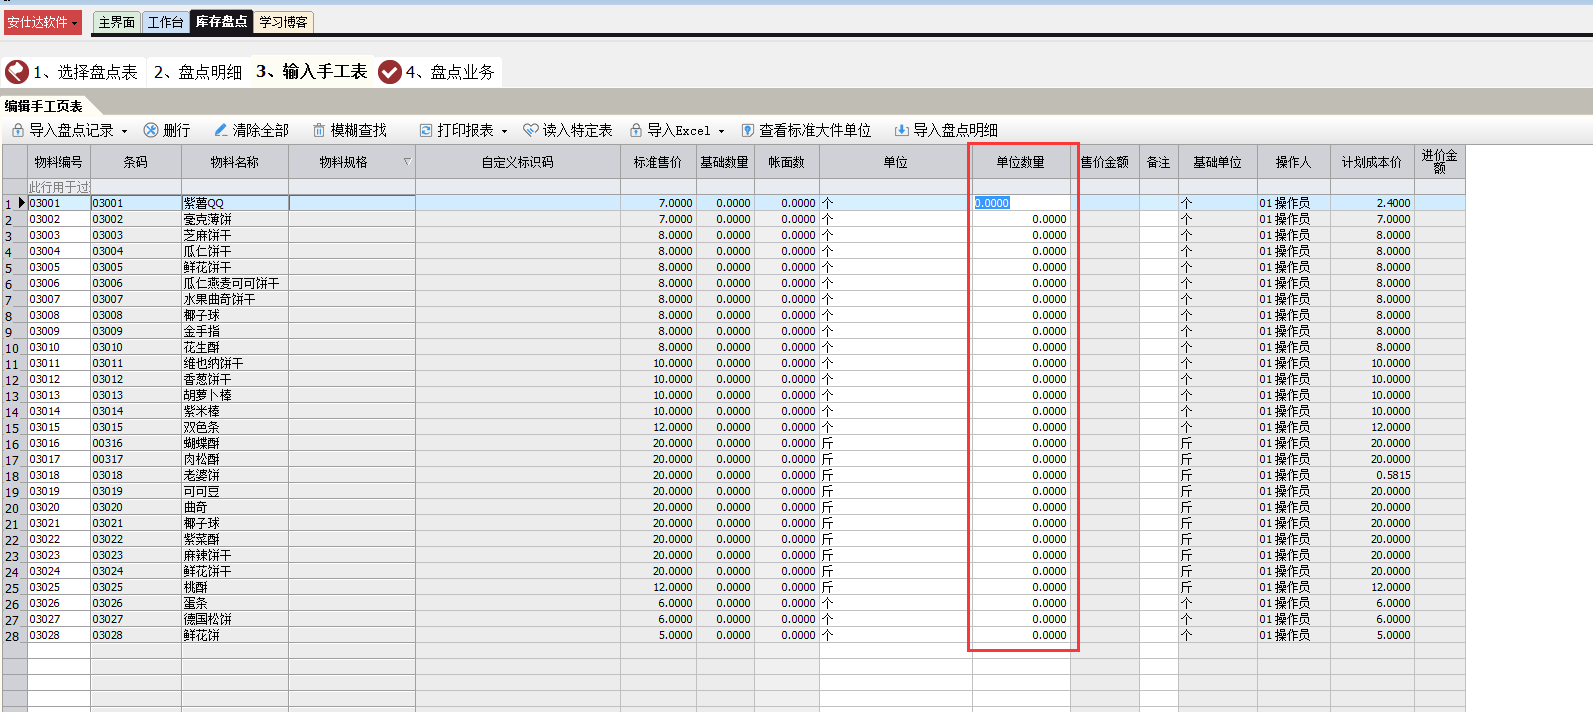Image resolution: width=1593 pixels, height=712 pixels.
Task: Open the 安仕达软件 main menu dropdown
Action: coord(42,22)
